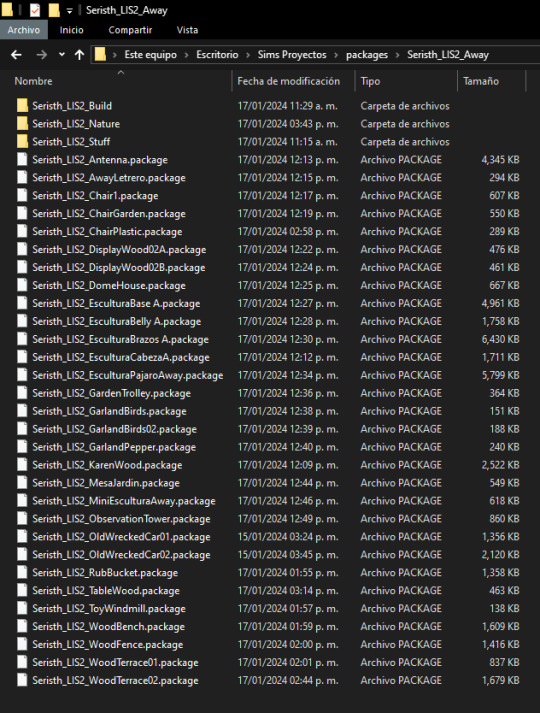This screenshot has height=713, width=540.
Task: Navigate to Escritorio breadcrumb
Action: [217, 55]
